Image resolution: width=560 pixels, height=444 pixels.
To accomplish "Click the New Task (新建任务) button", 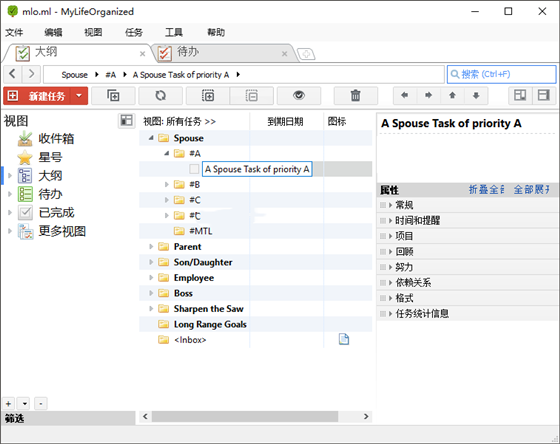I will pos(38,96).
